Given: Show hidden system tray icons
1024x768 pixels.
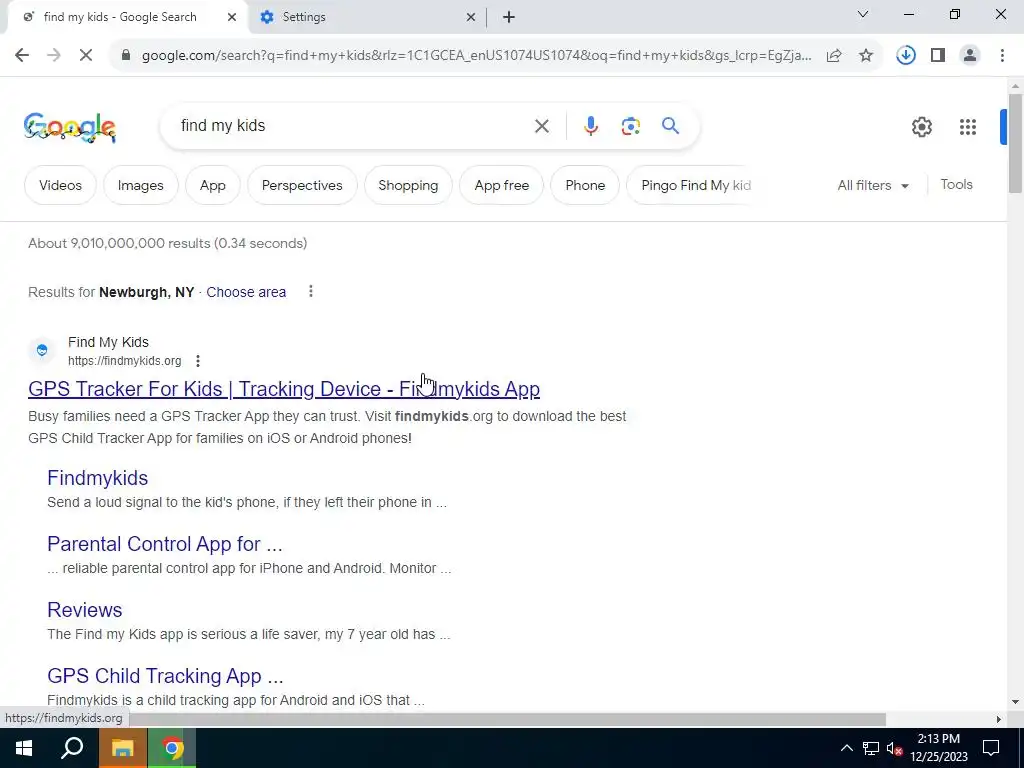Looking at the screenshot, I should pos(846,748).
